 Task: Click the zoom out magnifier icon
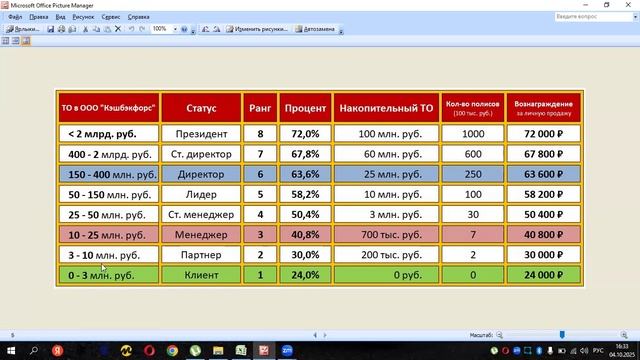tap(500, 335)
